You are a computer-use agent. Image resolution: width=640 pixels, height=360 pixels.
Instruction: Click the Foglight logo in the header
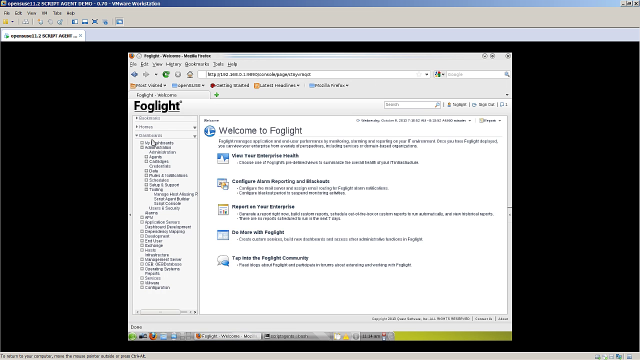click(158, 106)
